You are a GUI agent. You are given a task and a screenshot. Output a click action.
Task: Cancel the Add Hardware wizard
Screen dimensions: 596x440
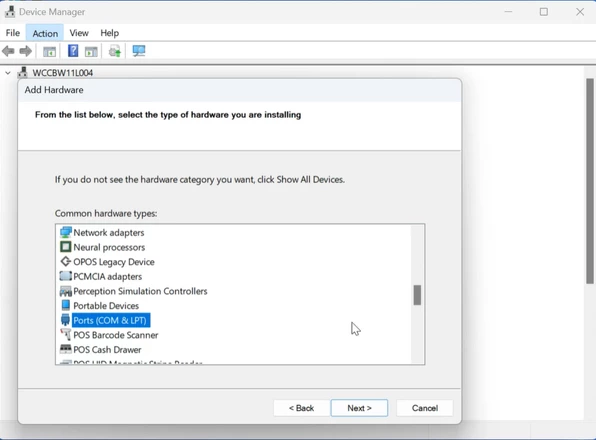[x=425, y=408]
